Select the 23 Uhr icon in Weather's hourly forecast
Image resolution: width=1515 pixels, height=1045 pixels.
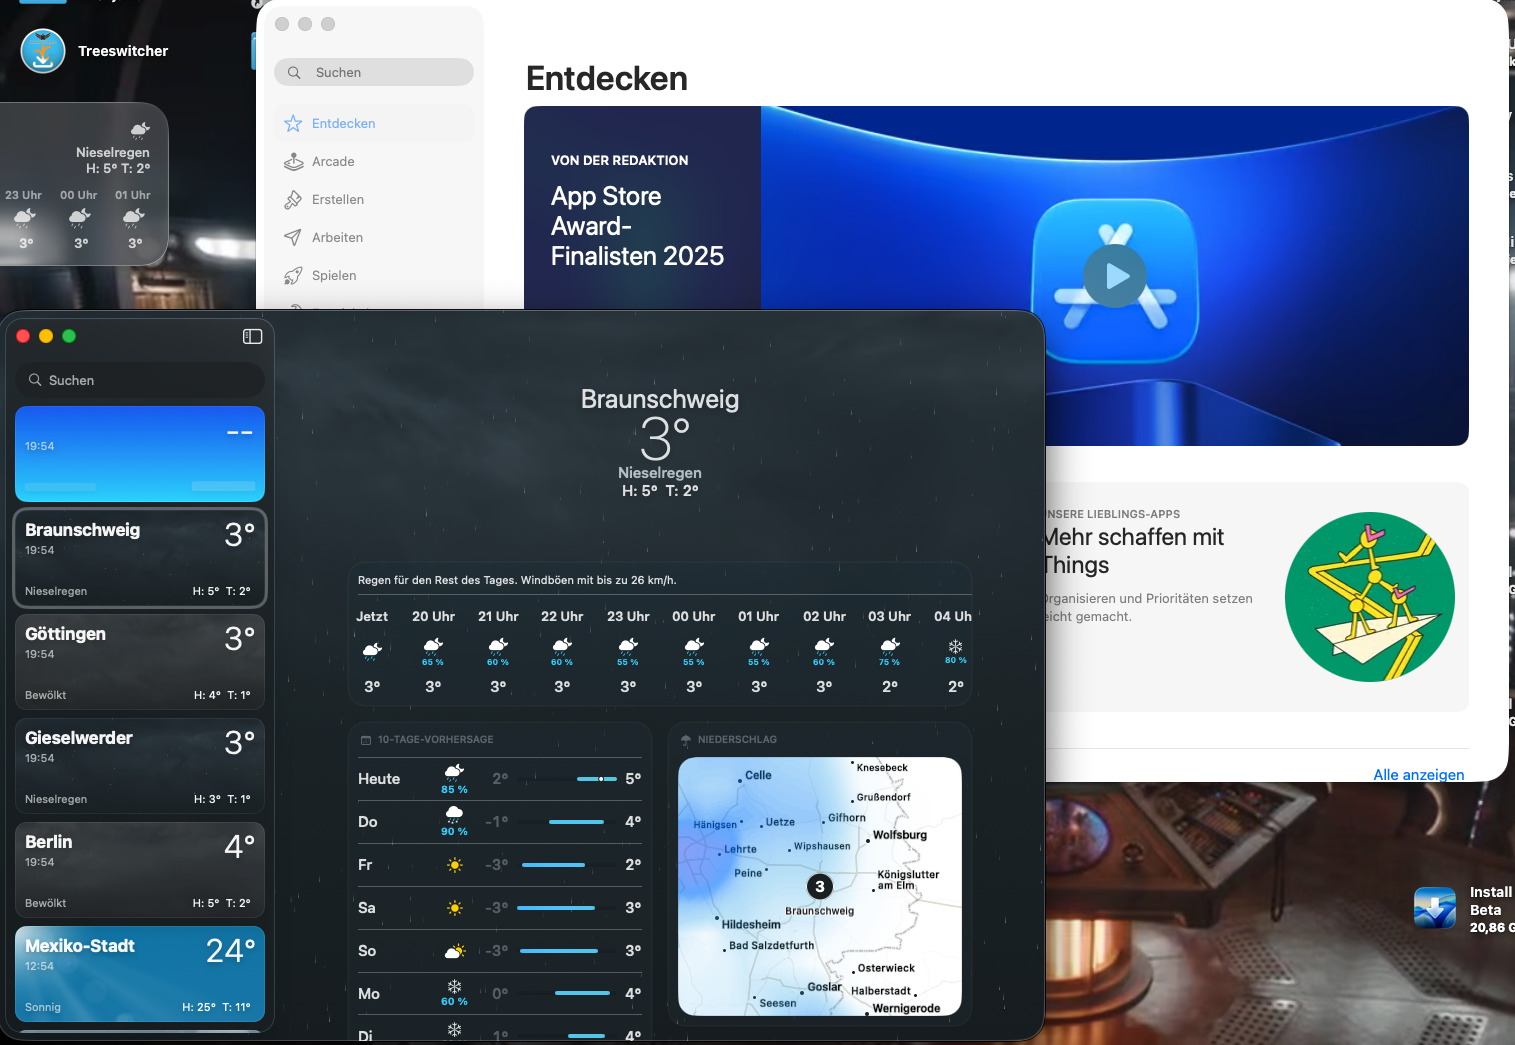[628, 645]
